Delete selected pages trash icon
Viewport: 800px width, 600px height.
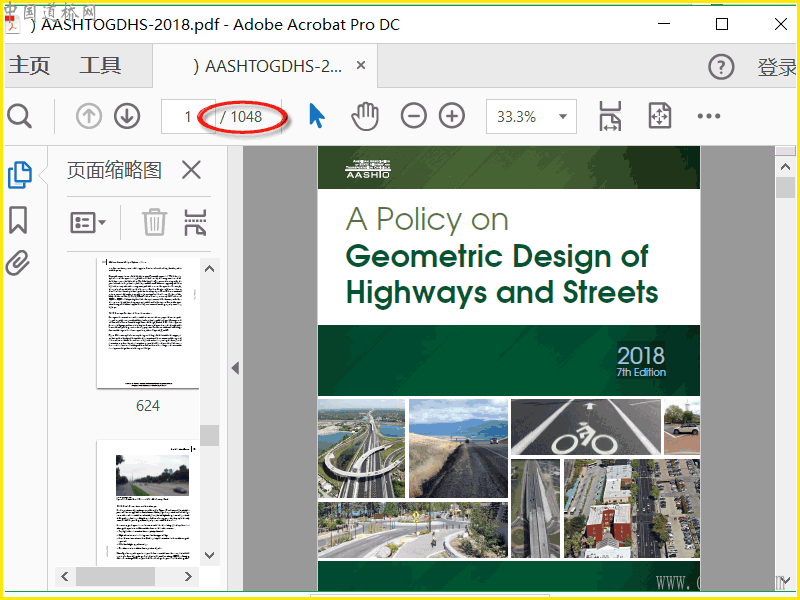pos(154,222)
